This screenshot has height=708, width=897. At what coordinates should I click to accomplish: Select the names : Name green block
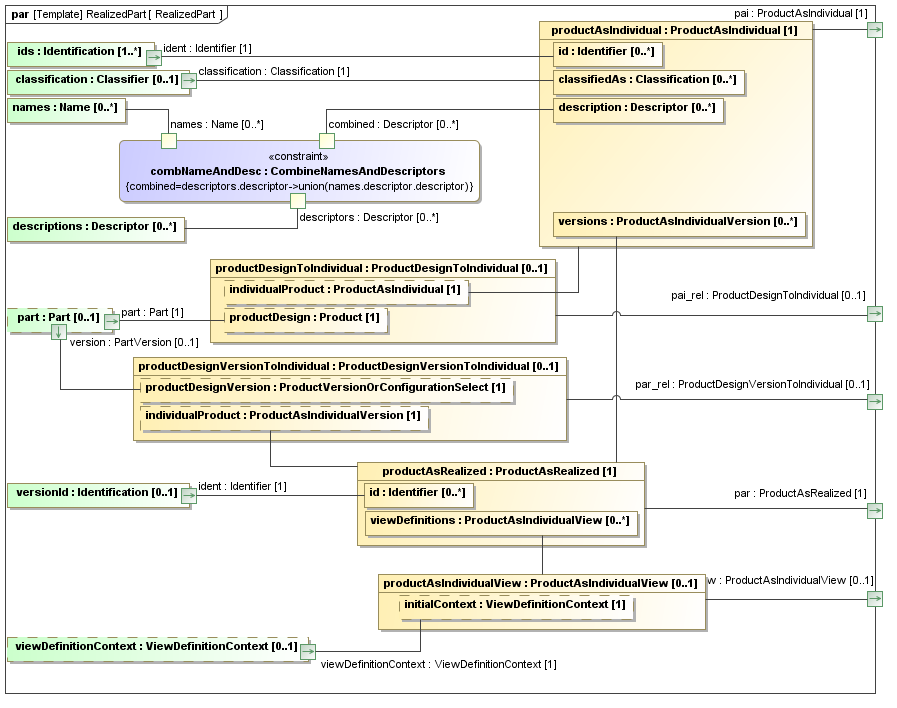point(65,108)
